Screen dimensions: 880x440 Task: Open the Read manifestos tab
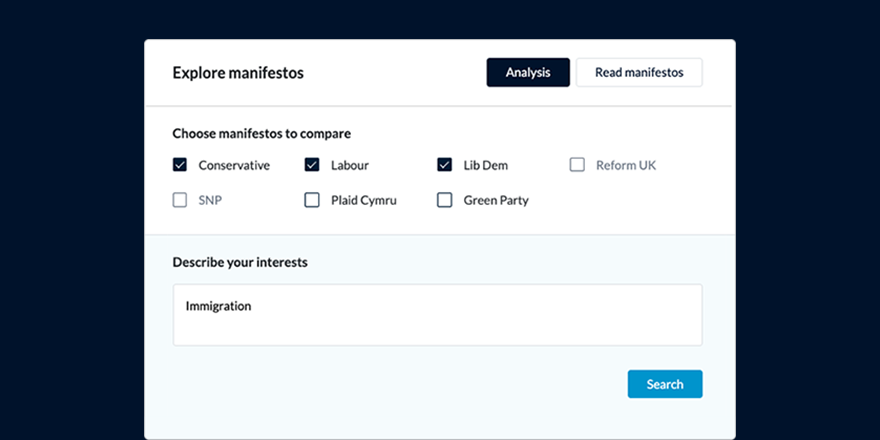[x=639, y=73]
